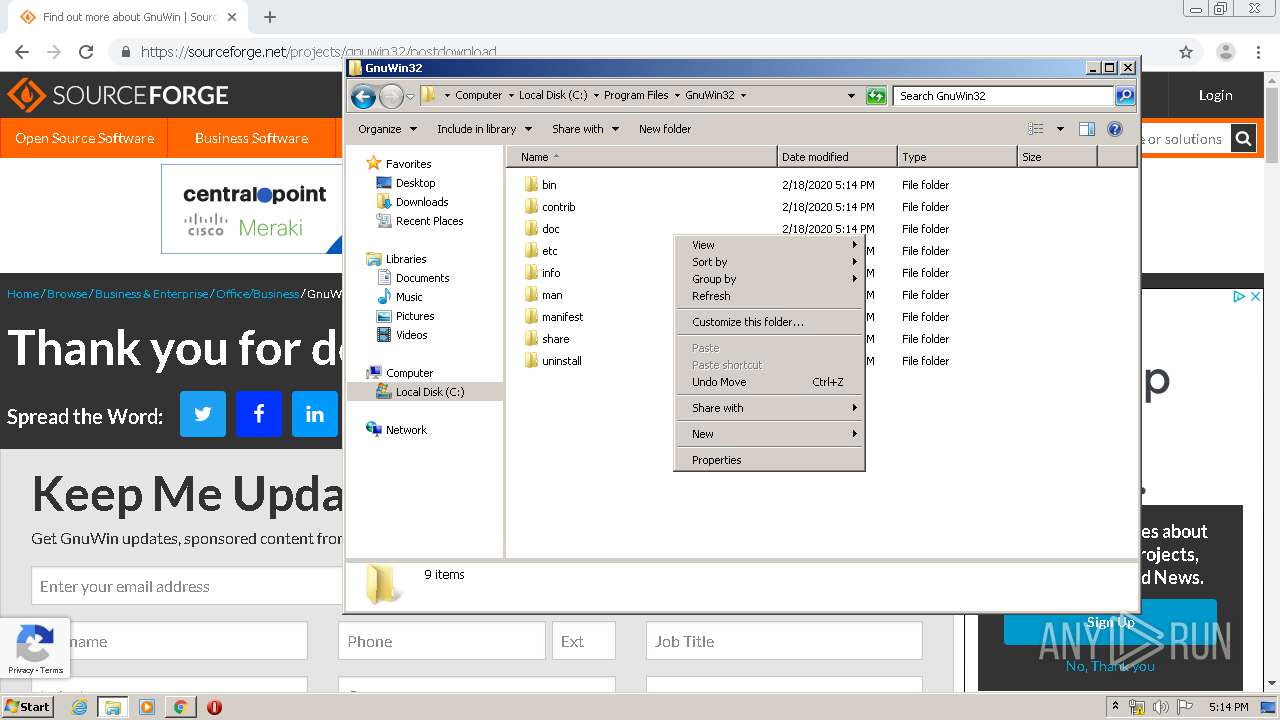The image size is (1280, 720).
Task: Open the Business Software menu
Action: pos(251,138)
